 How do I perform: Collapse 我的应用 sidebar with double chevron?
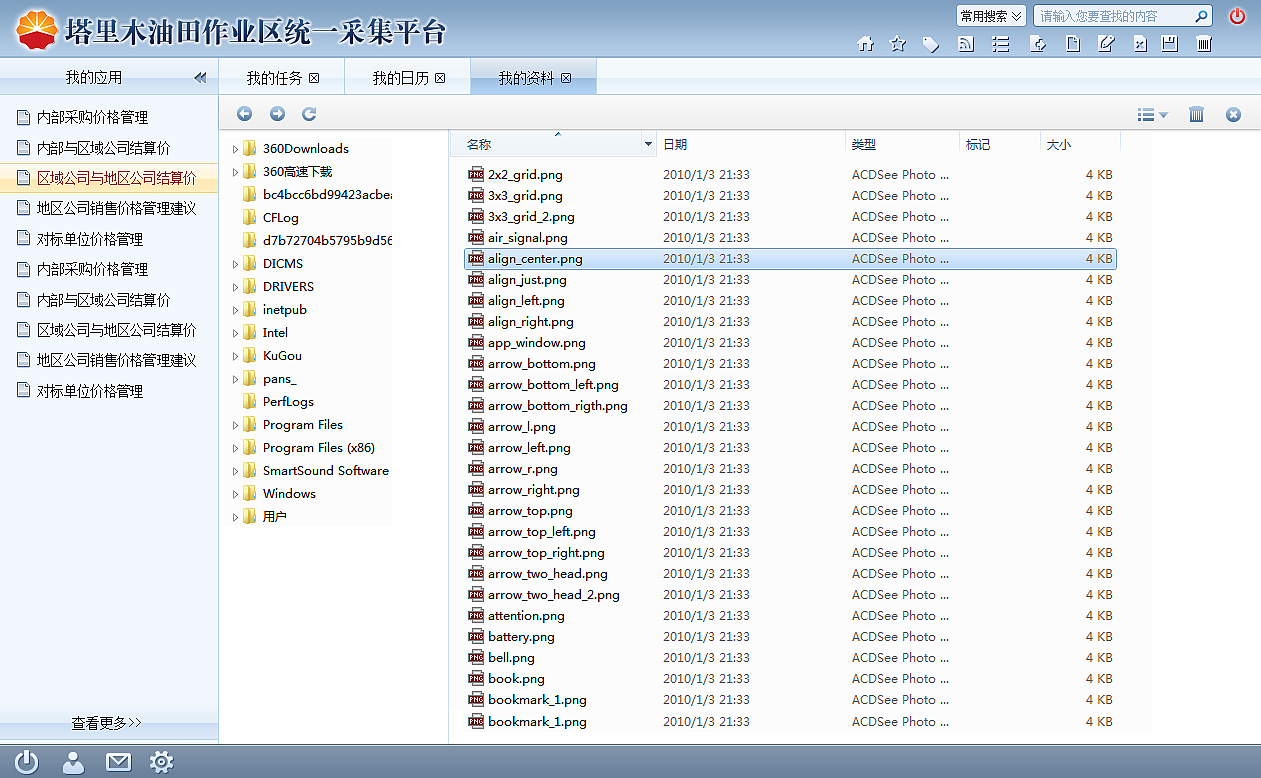point(200,77)
